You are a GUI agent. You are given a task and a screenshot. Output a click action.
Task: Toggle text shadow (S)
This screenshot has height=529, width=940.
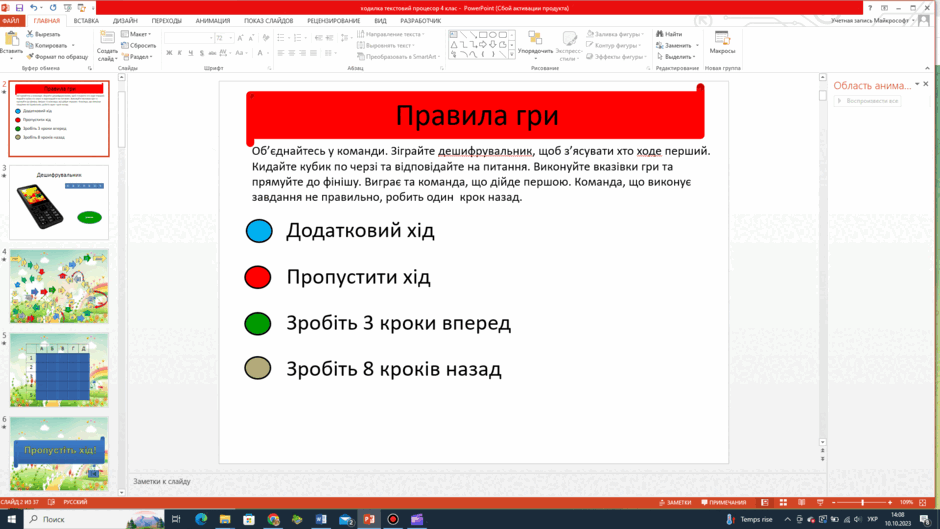click(201, 53)
